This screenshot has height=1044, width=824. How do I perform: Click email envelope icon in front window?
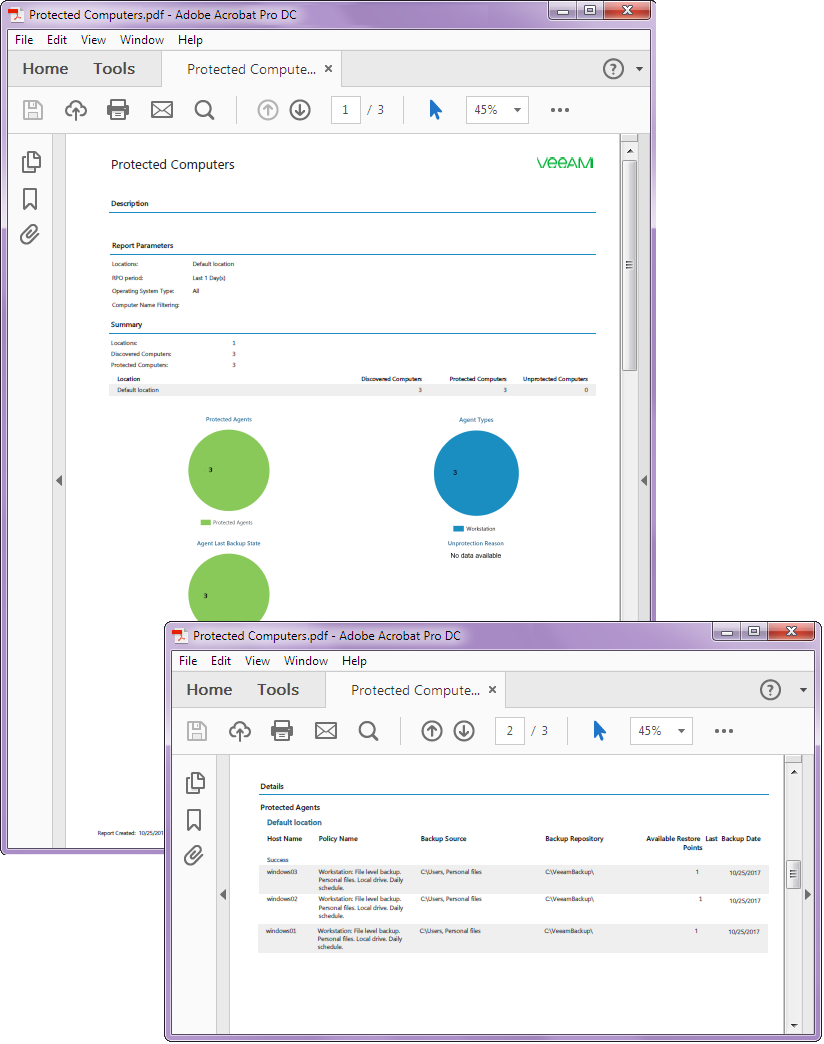point(325,731)
